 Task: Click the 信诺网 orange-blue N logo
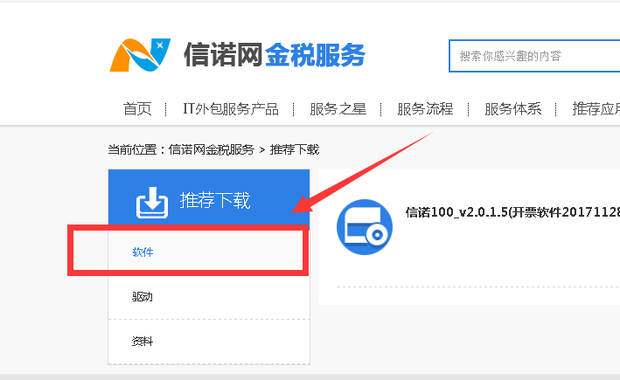coord(140,55)
